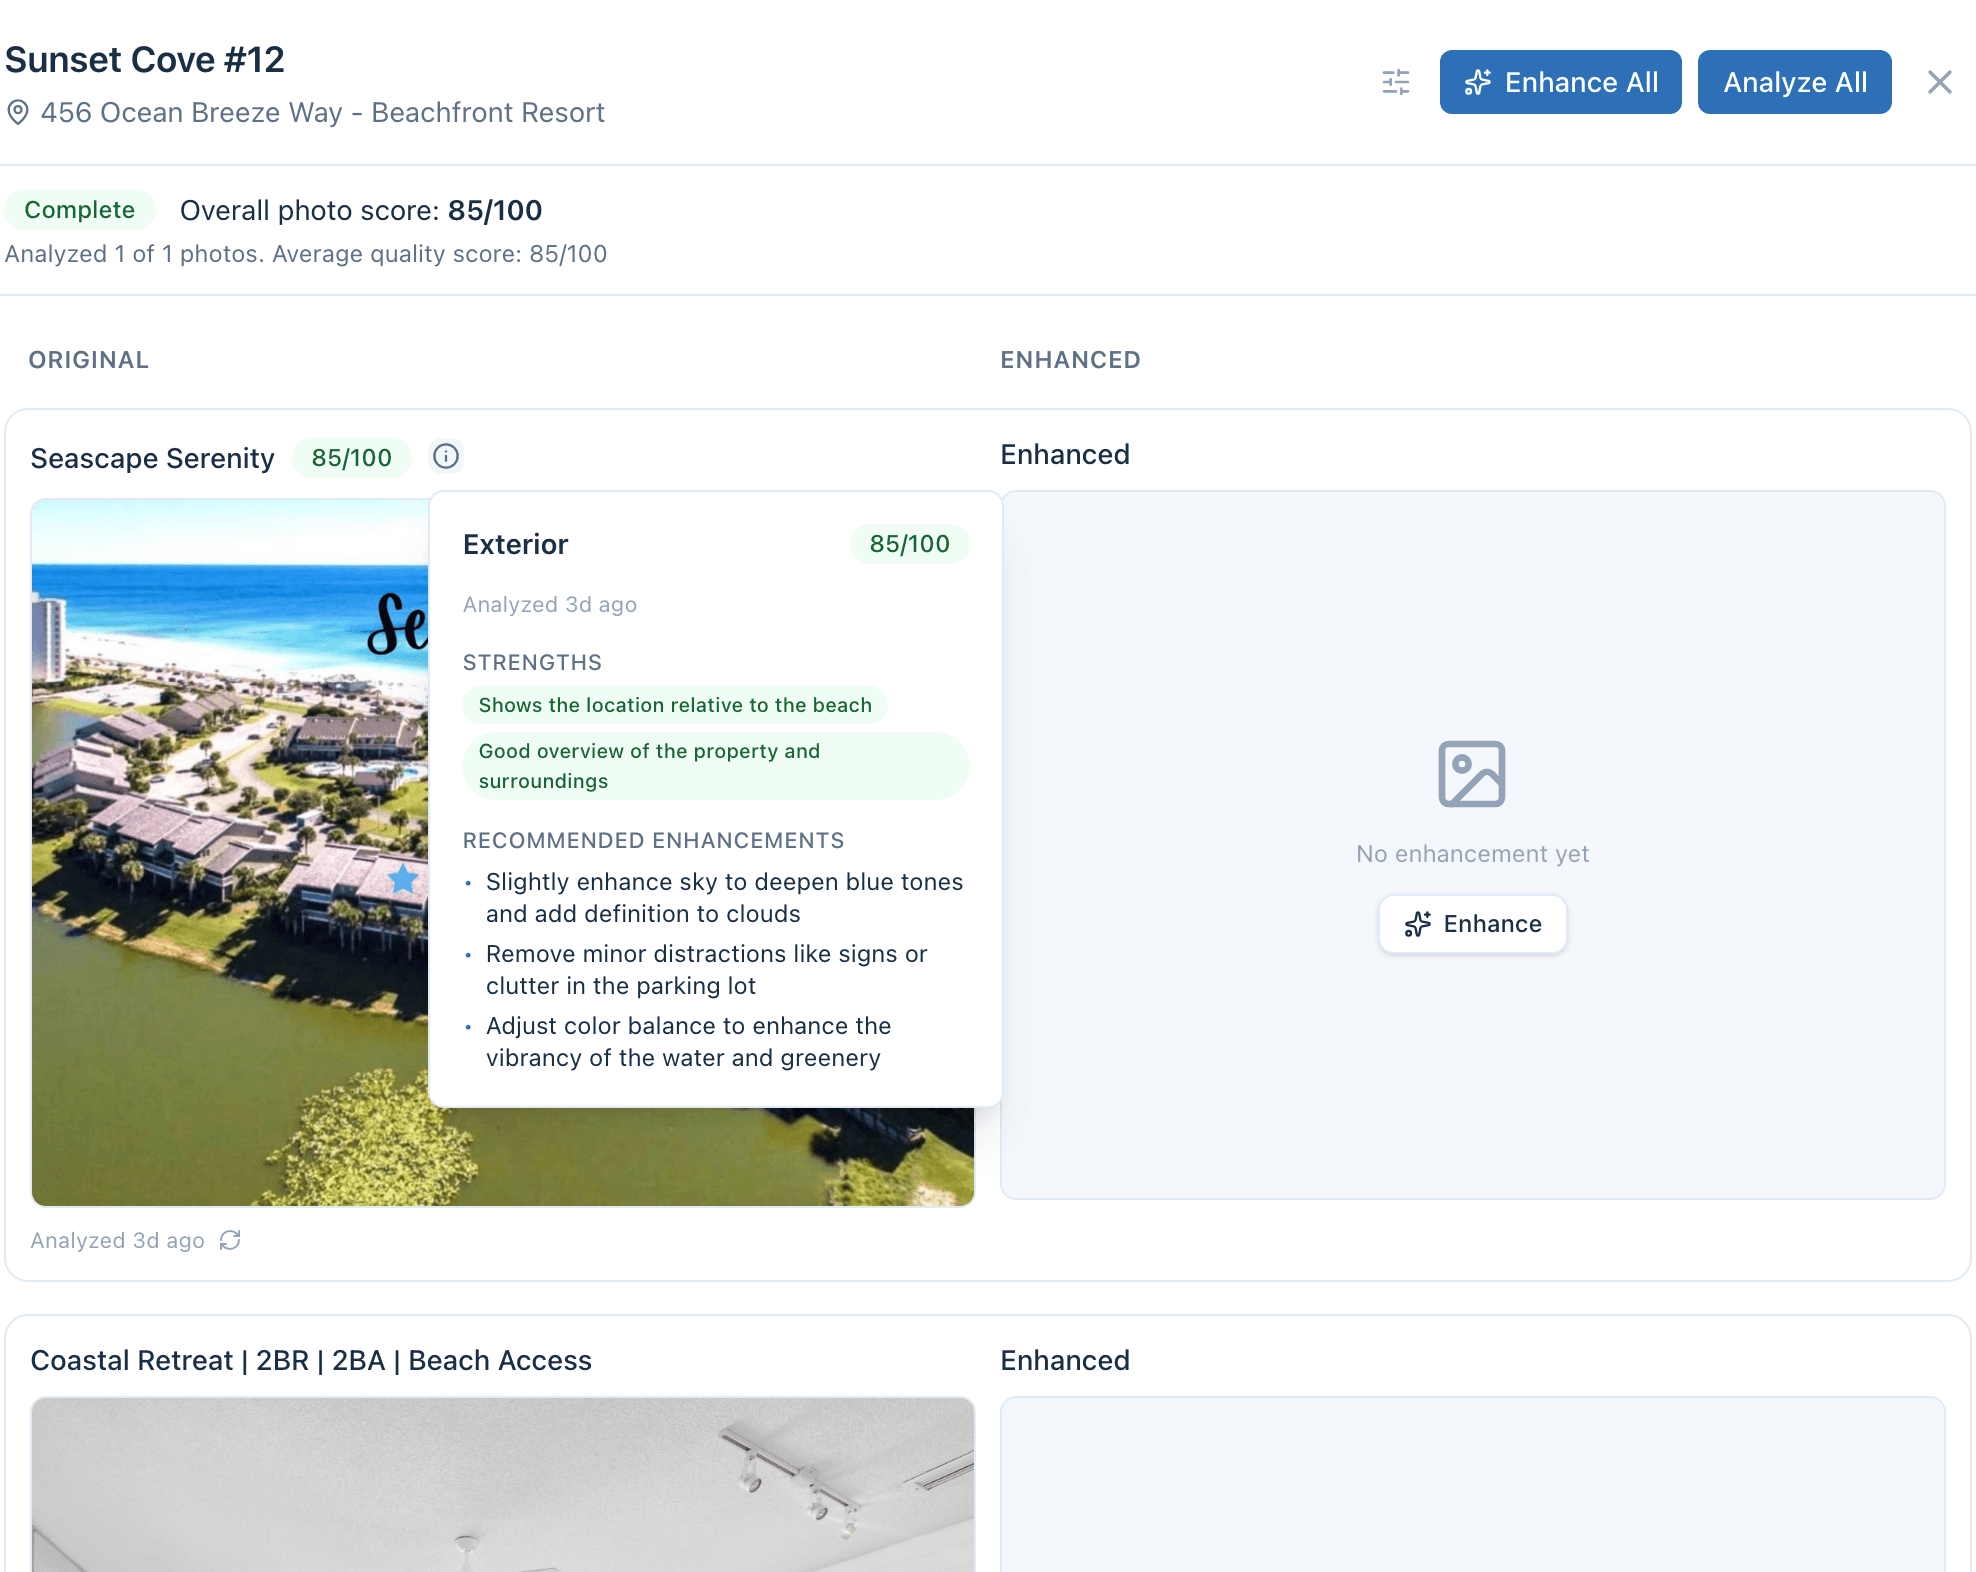Click Enhance under No enhancement yet

point(1472,924)
